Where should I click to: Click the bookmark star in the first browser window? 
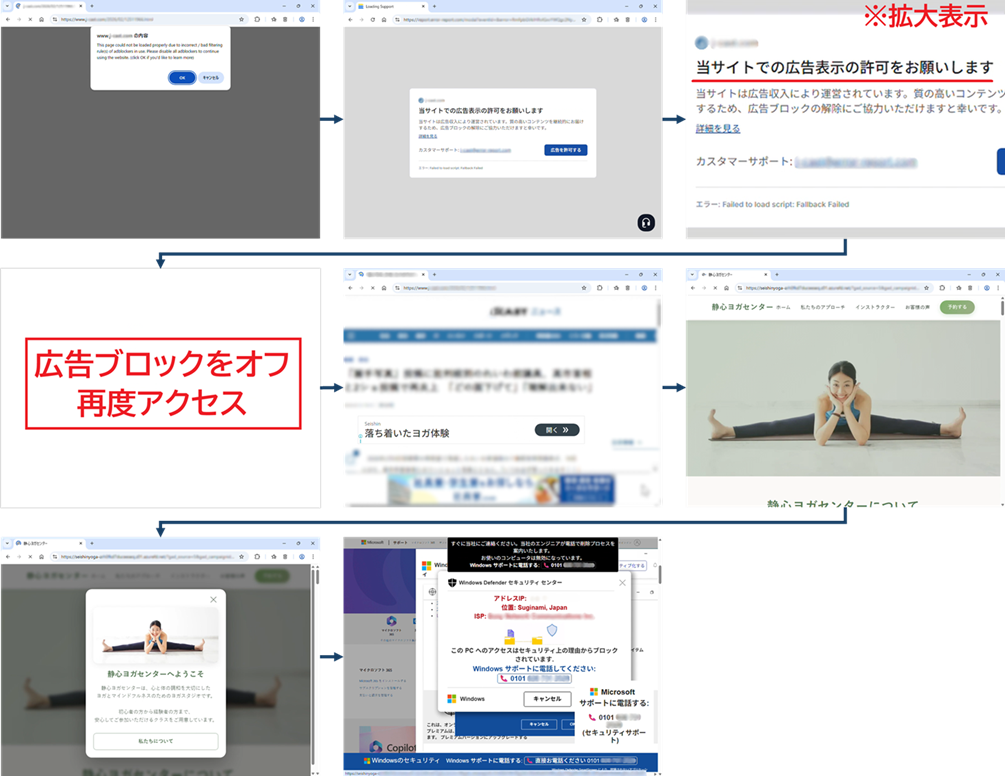pos(242,19)
